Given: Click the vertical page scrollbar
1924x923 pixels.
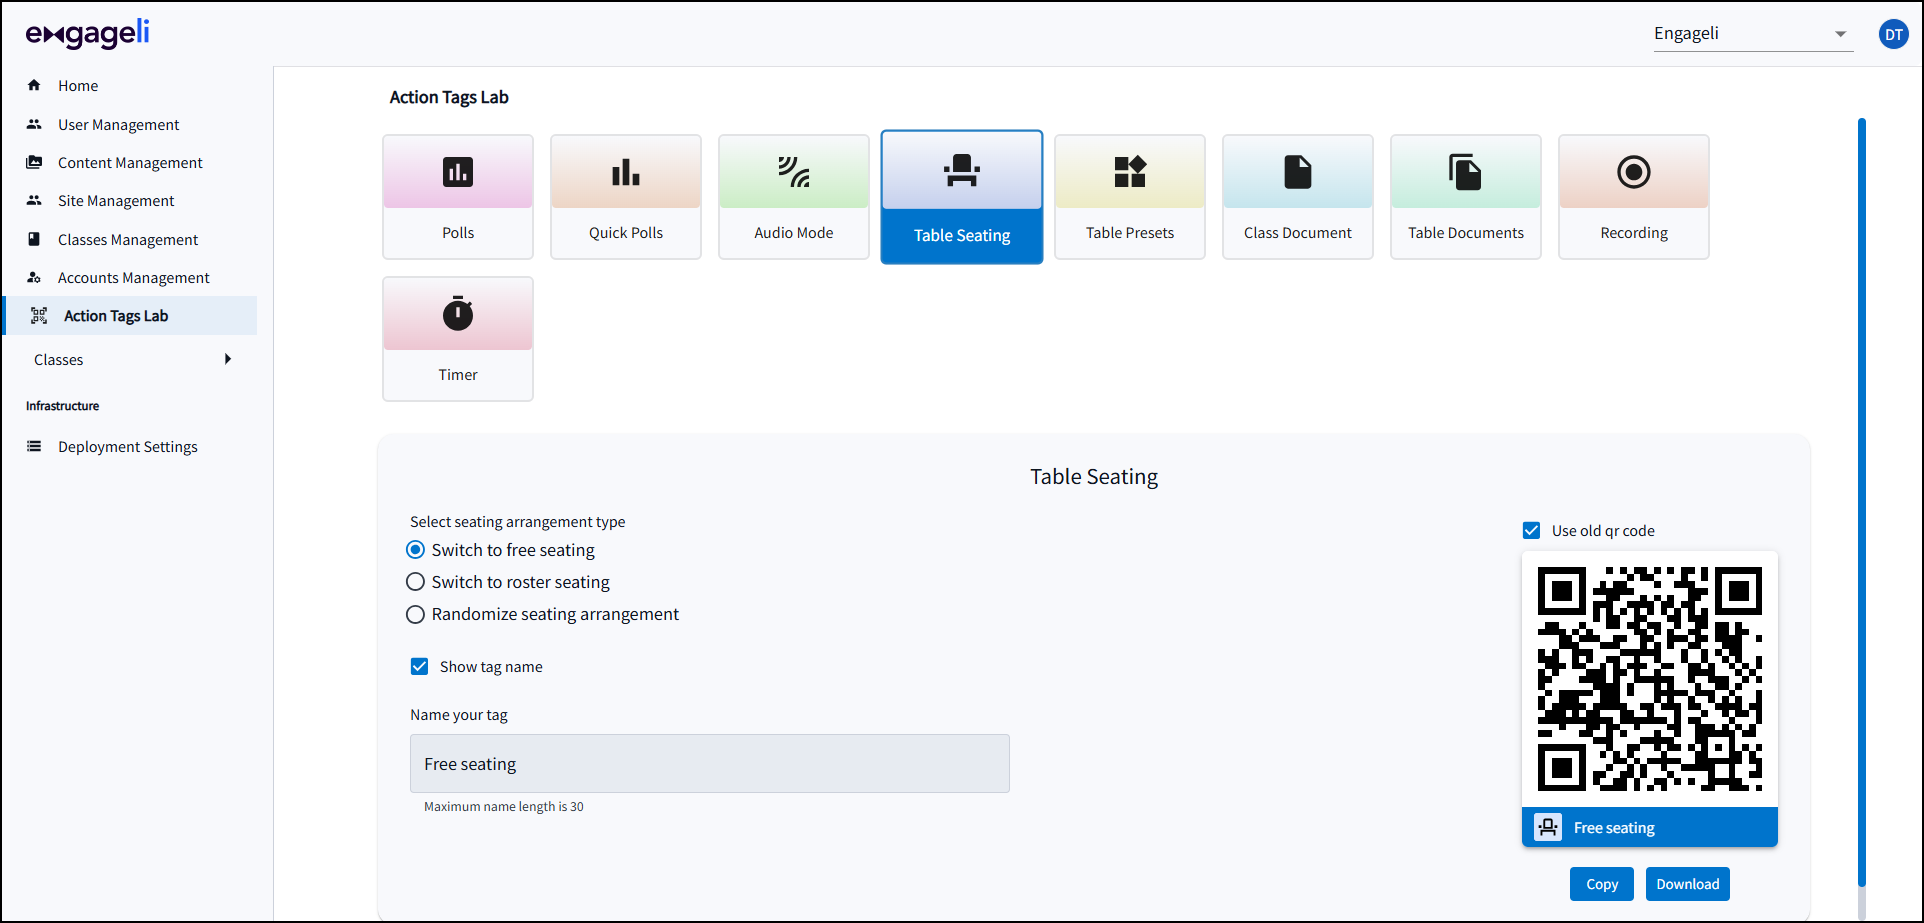Looking at the screenshot, I should pyautogui.click(x=1862, y=502).
